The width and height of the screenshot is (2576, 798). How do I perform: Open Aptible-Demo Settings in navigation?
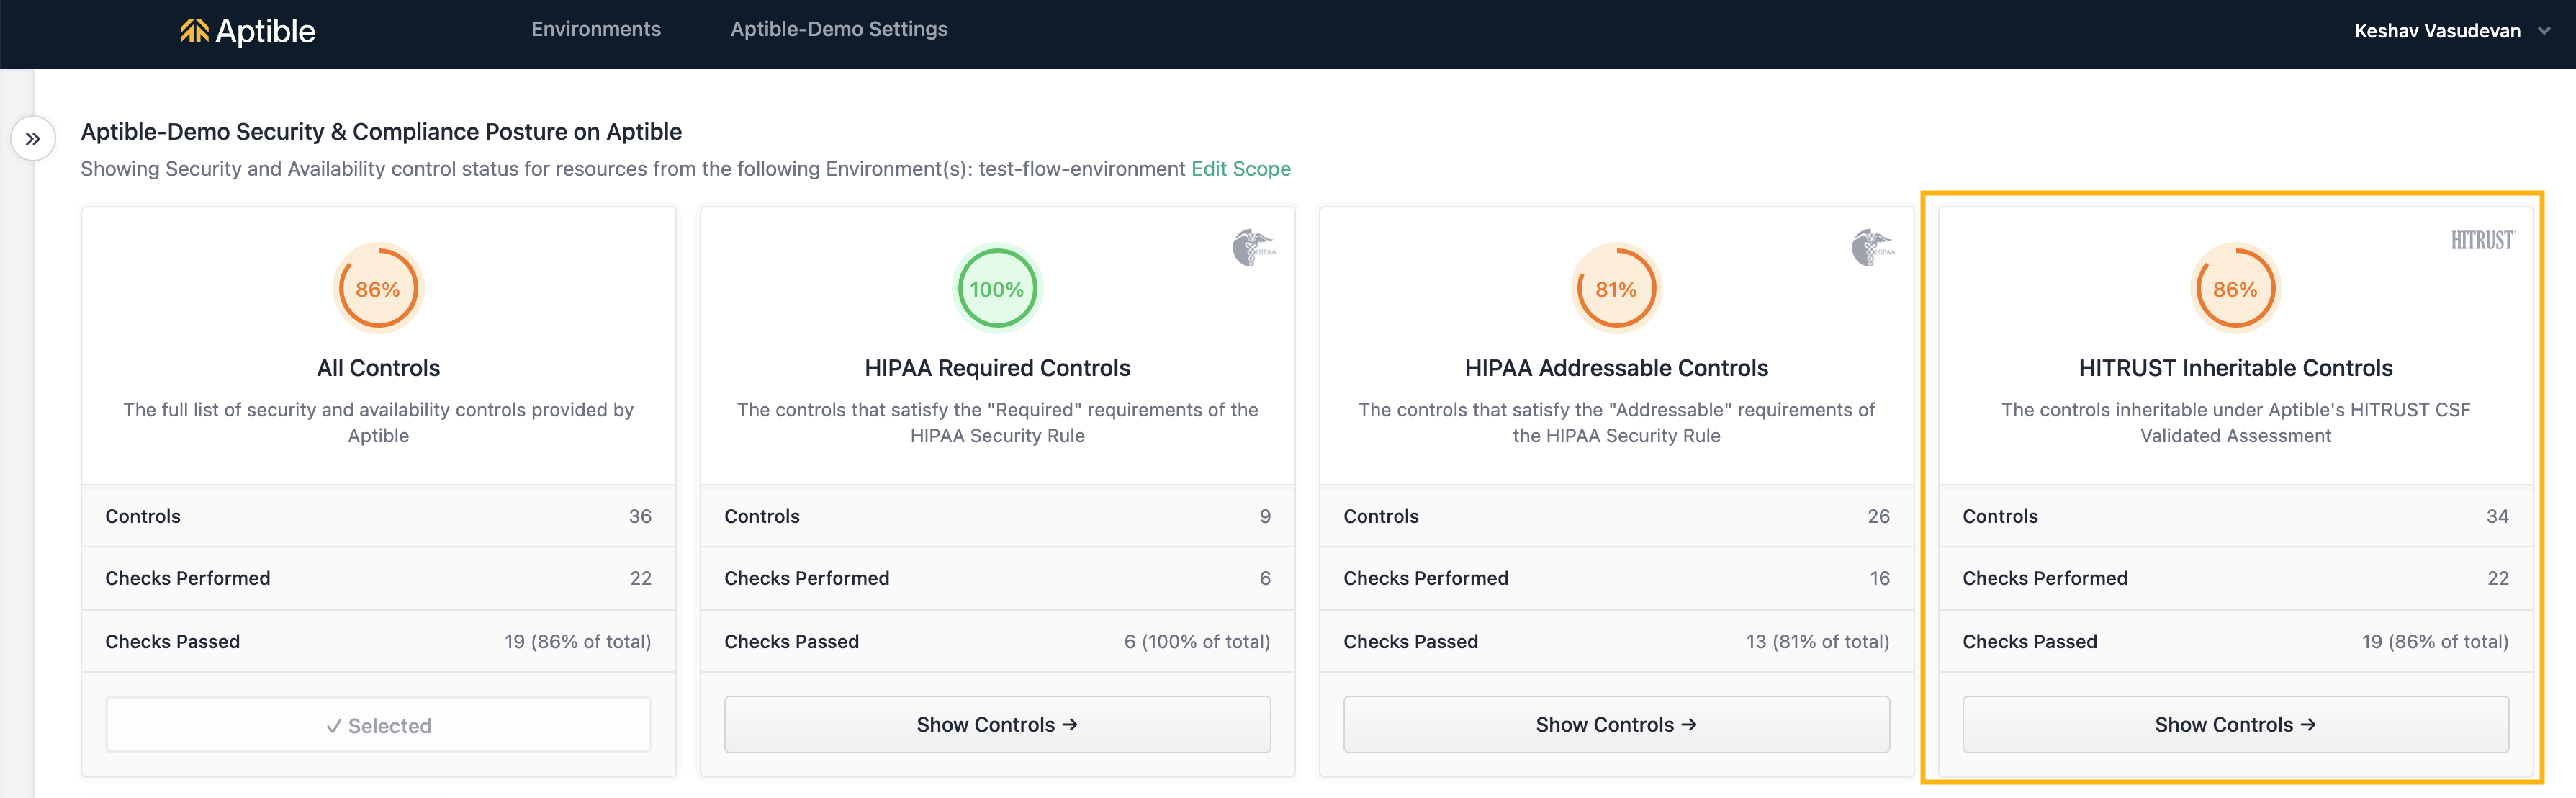click(838, 29)
